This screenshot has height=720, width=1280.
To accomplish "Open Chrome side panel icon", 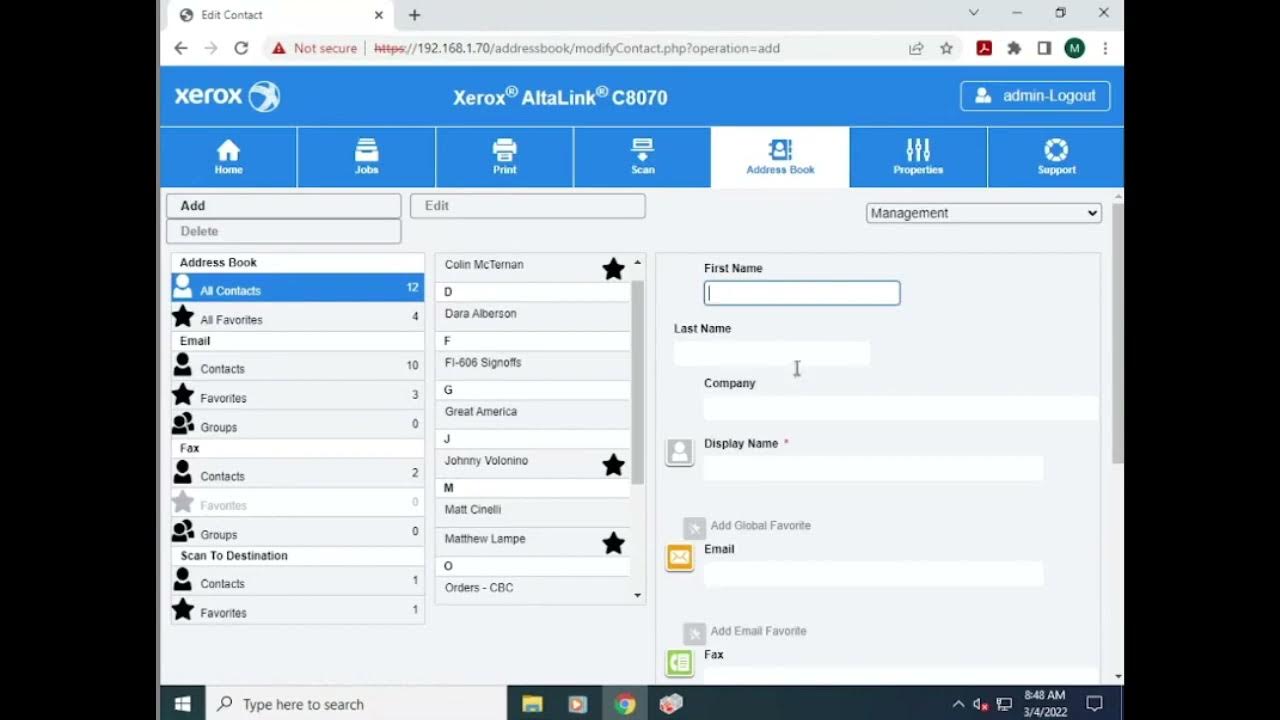I will point(1044,48).
